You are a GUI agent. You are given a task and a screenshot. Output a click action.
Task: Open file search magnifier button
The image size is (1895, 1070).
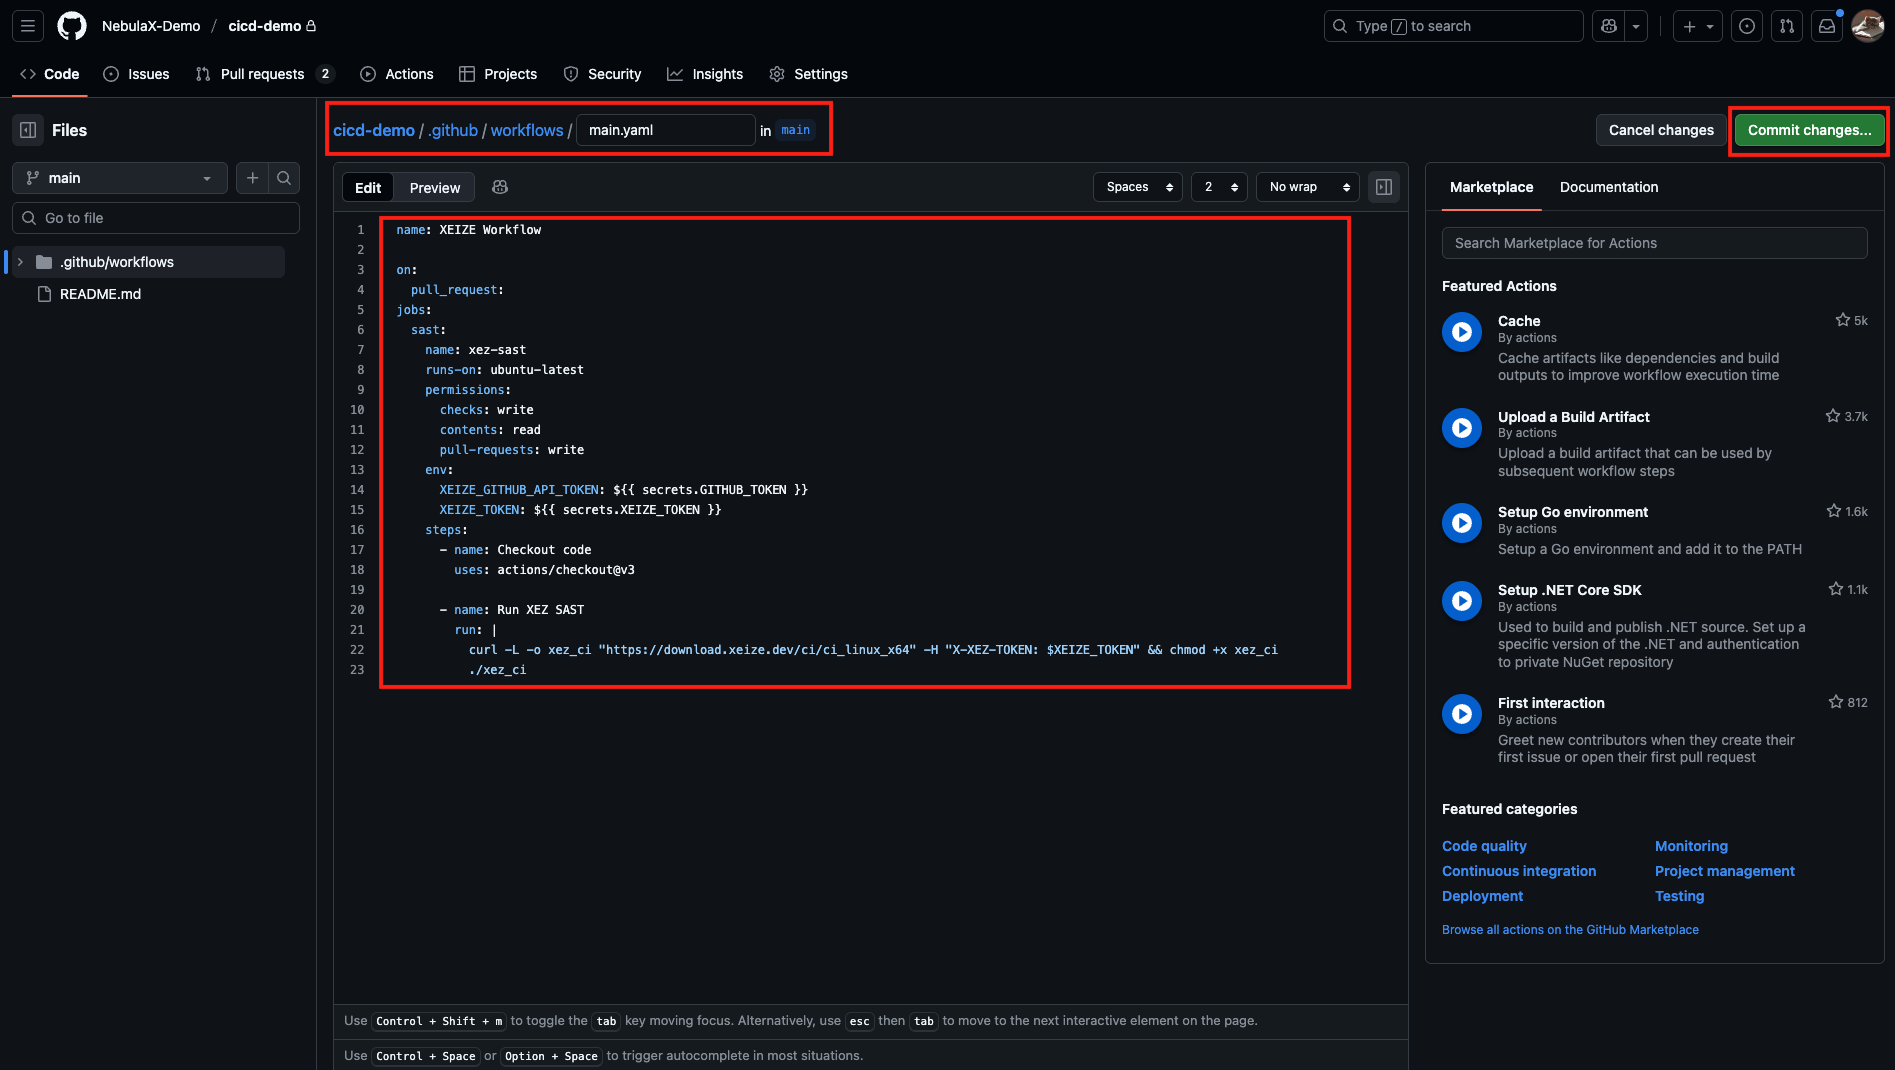284,178
